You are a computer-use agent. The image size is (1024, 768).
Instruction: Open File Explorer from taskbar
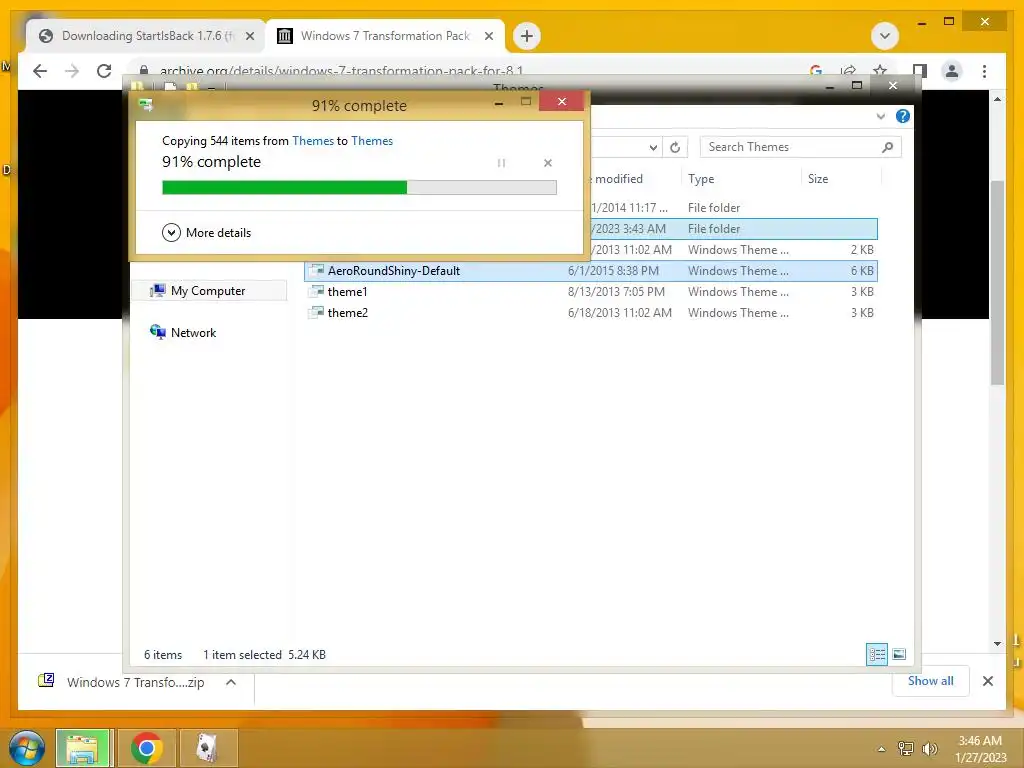82,748
